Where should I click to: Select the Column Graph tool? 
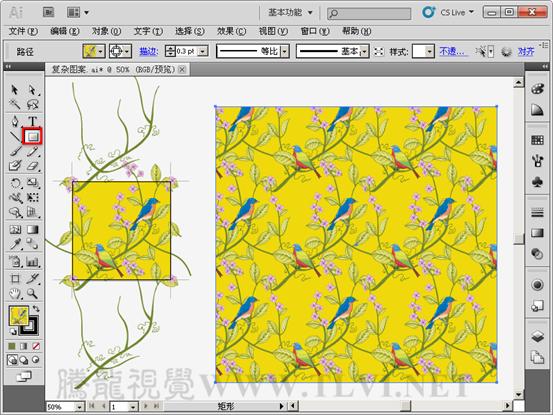(x=32, y=262)
